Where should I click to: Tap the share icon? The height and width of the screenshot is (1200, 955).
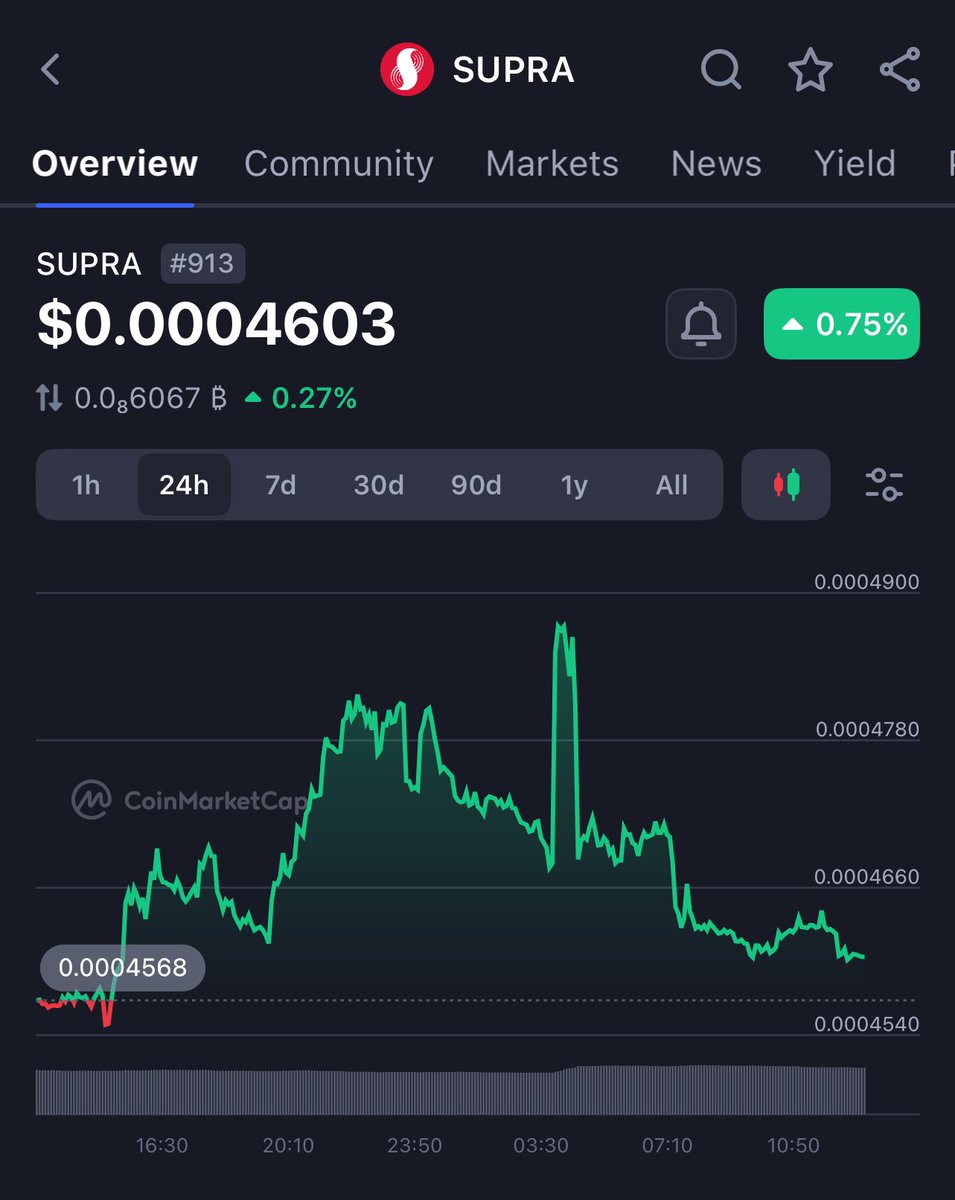tap(899, 70)
